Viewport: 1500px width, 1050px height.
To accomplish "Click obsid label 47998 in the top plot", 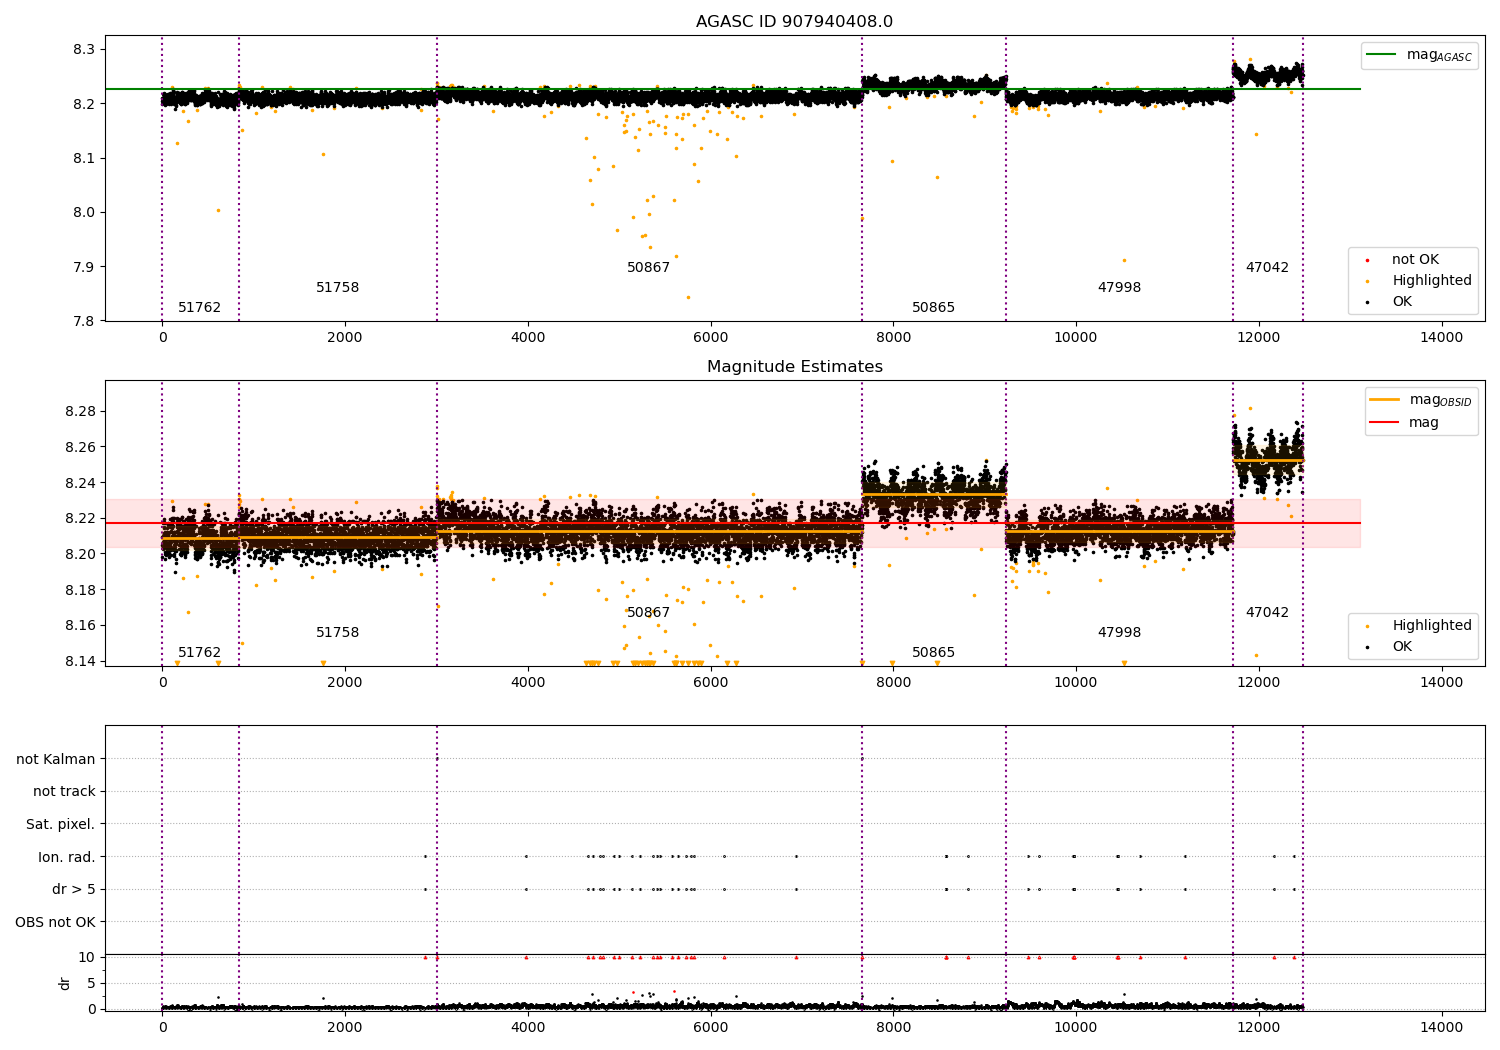I will [1120, 288].
